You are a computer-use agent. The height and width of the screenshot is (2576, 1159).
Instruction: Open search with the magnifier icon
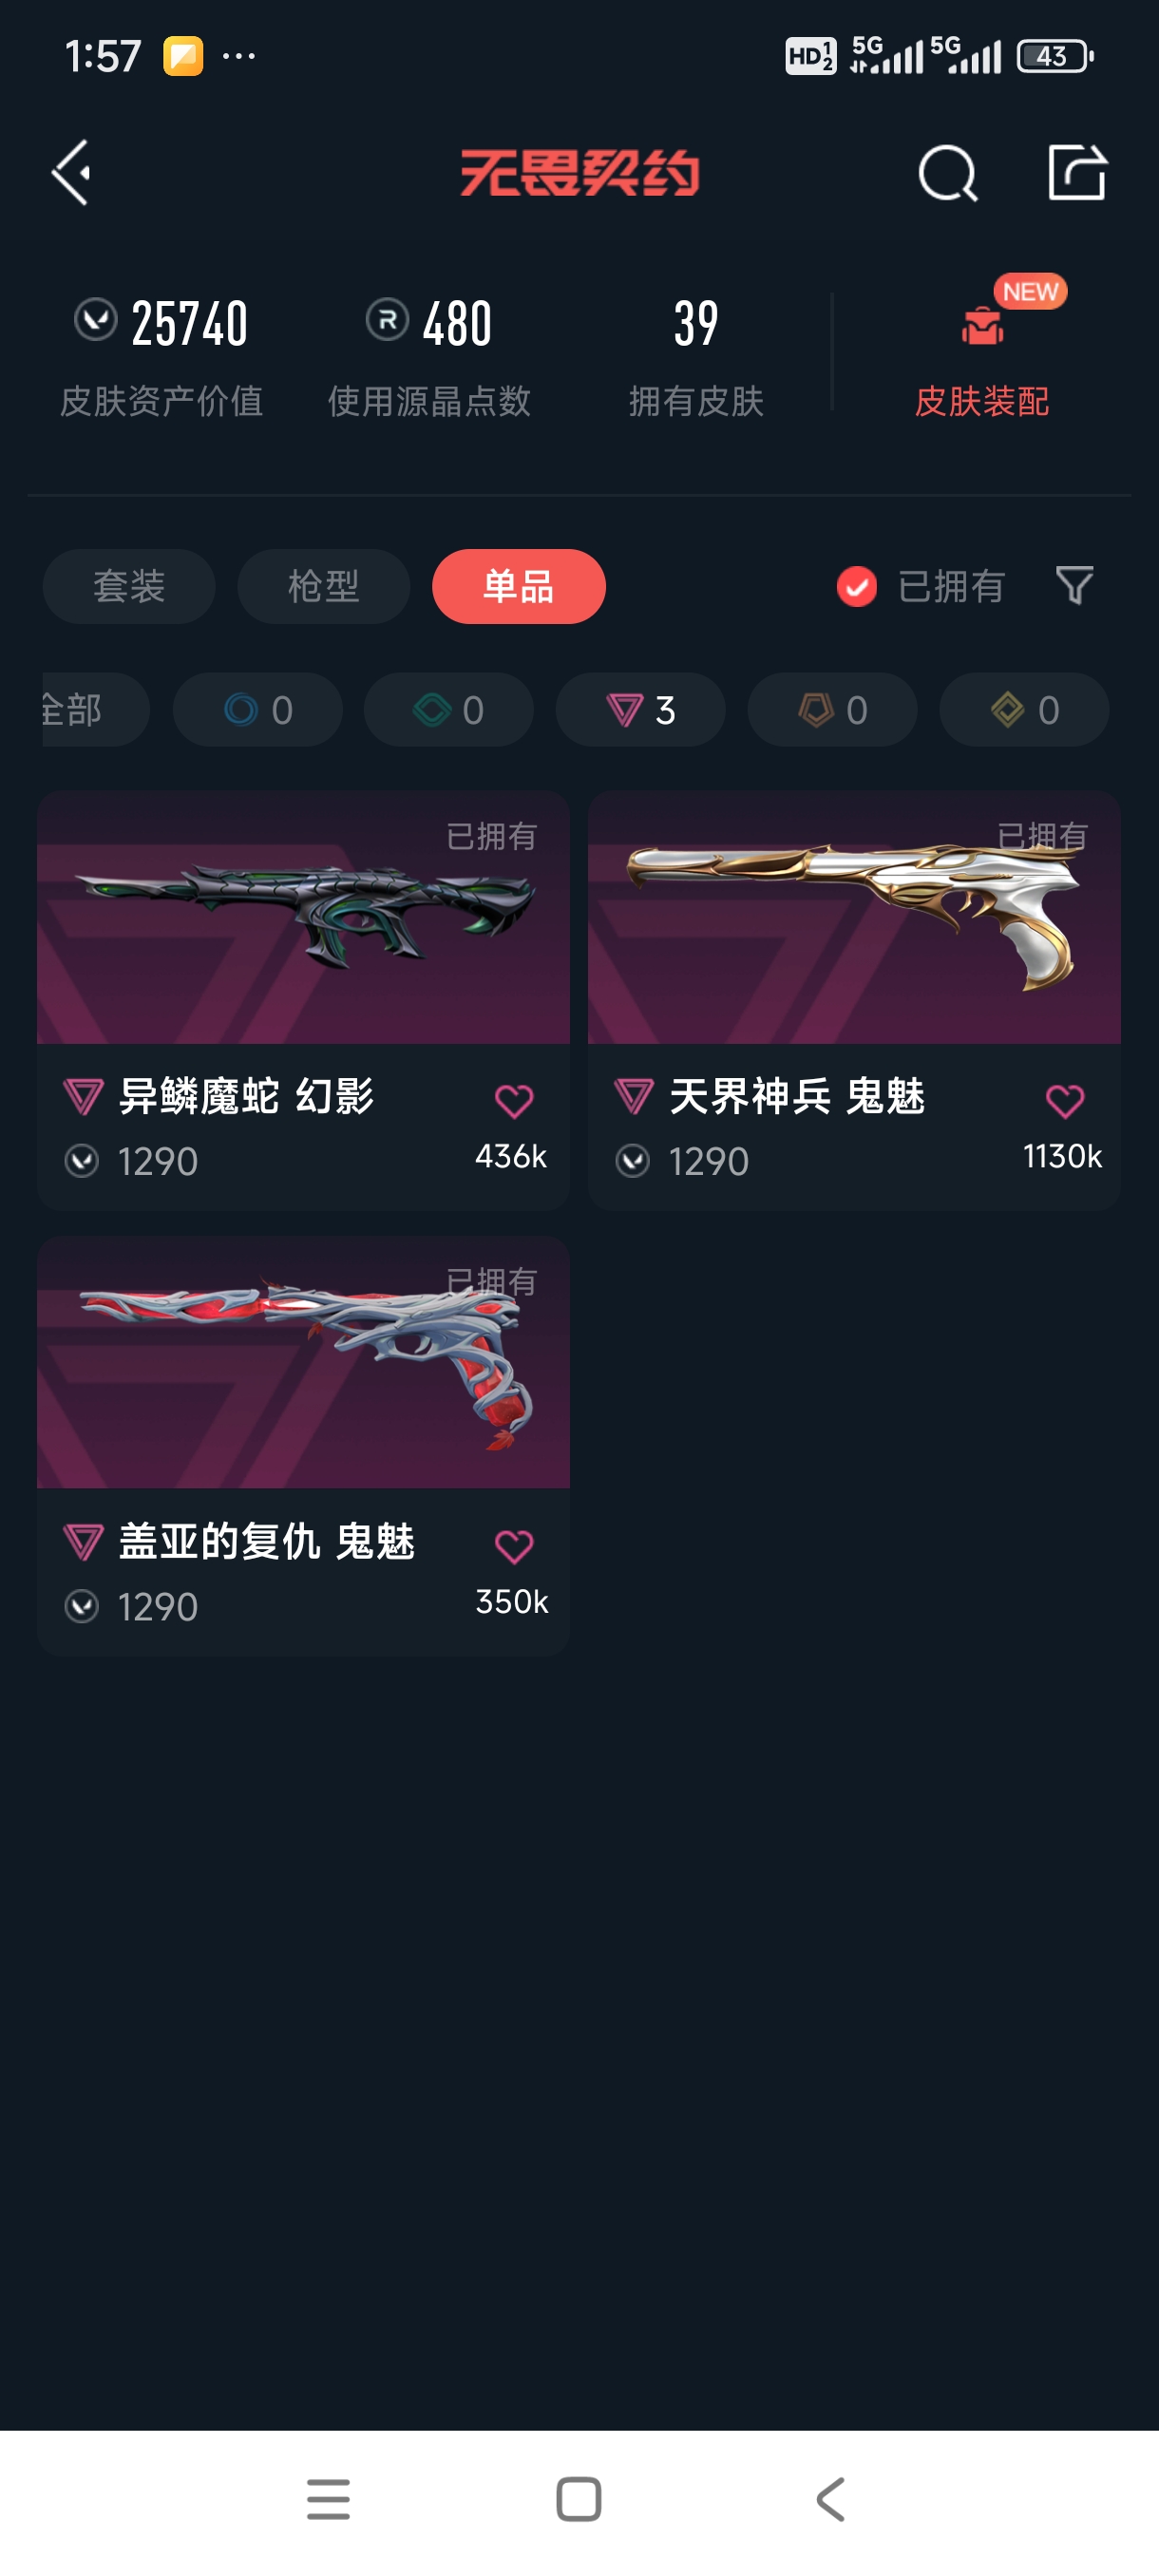pyautogui.click(x=947, y=173)
